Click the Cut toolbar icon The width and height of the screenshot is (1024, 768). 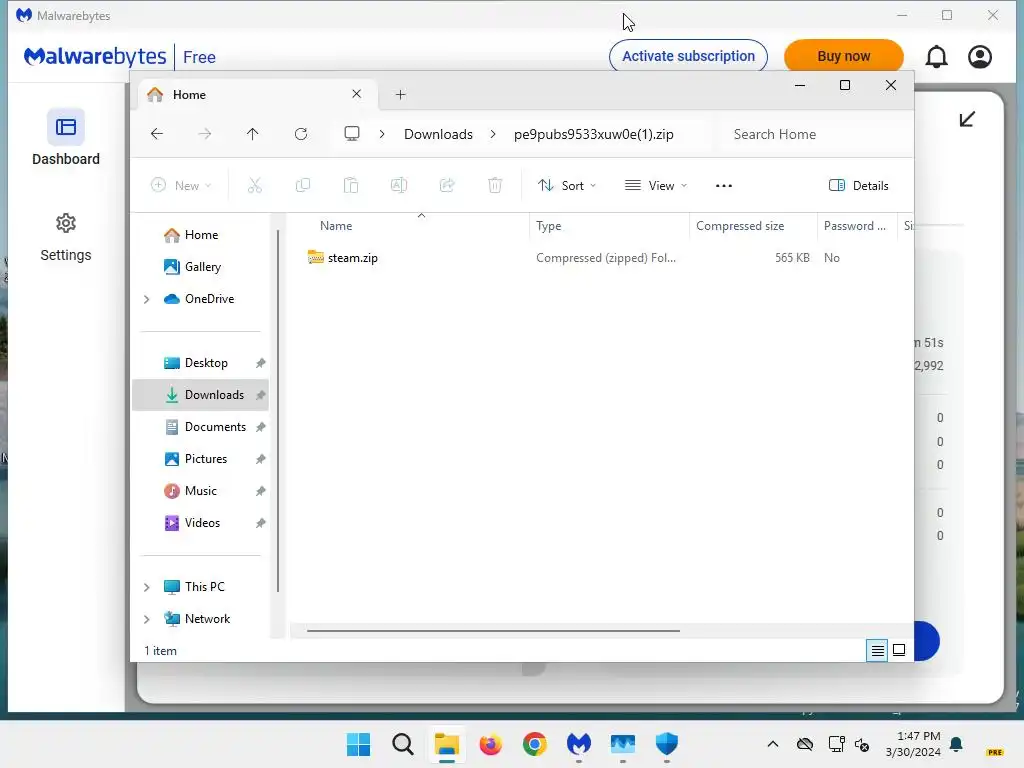click(x=255, y=185)
